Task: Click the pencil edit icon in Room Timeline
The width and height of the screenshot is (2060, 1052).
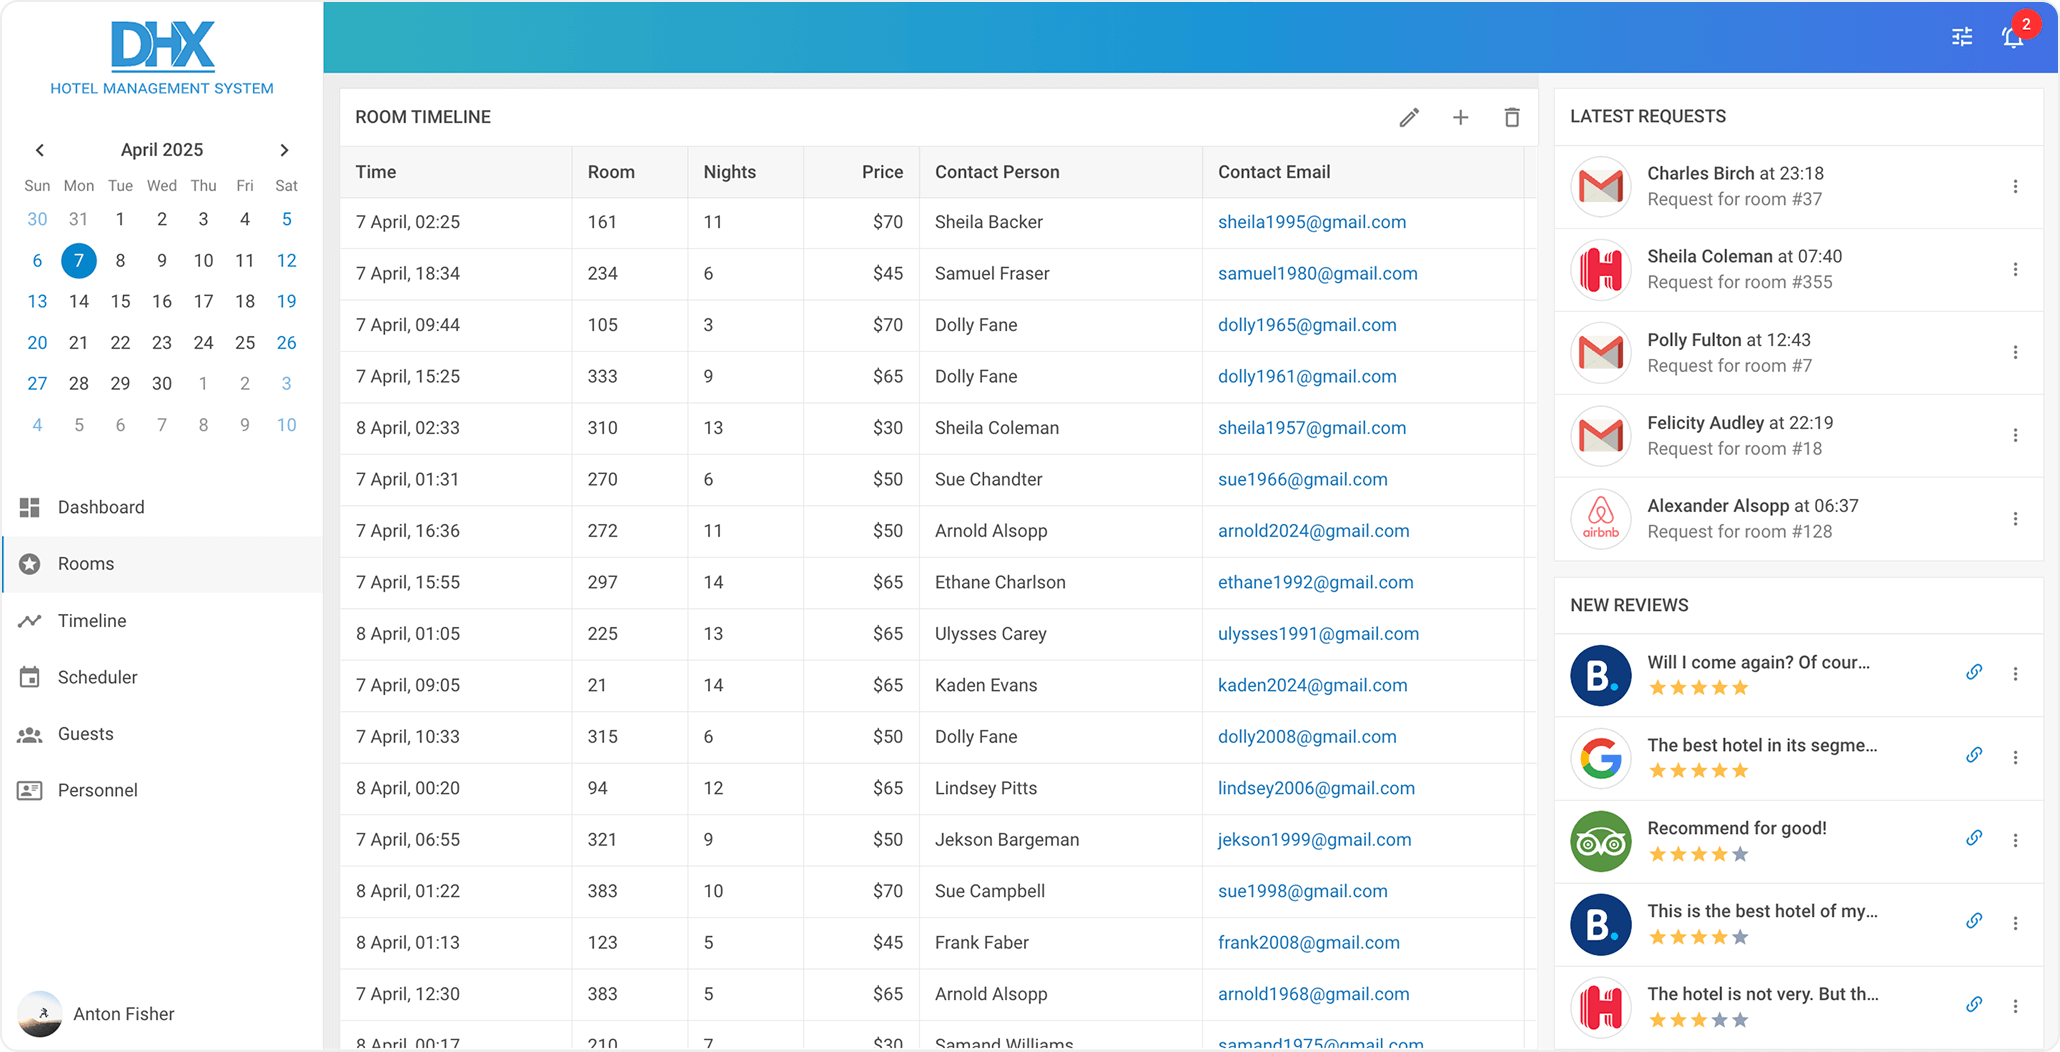Action: [1409, 118]
